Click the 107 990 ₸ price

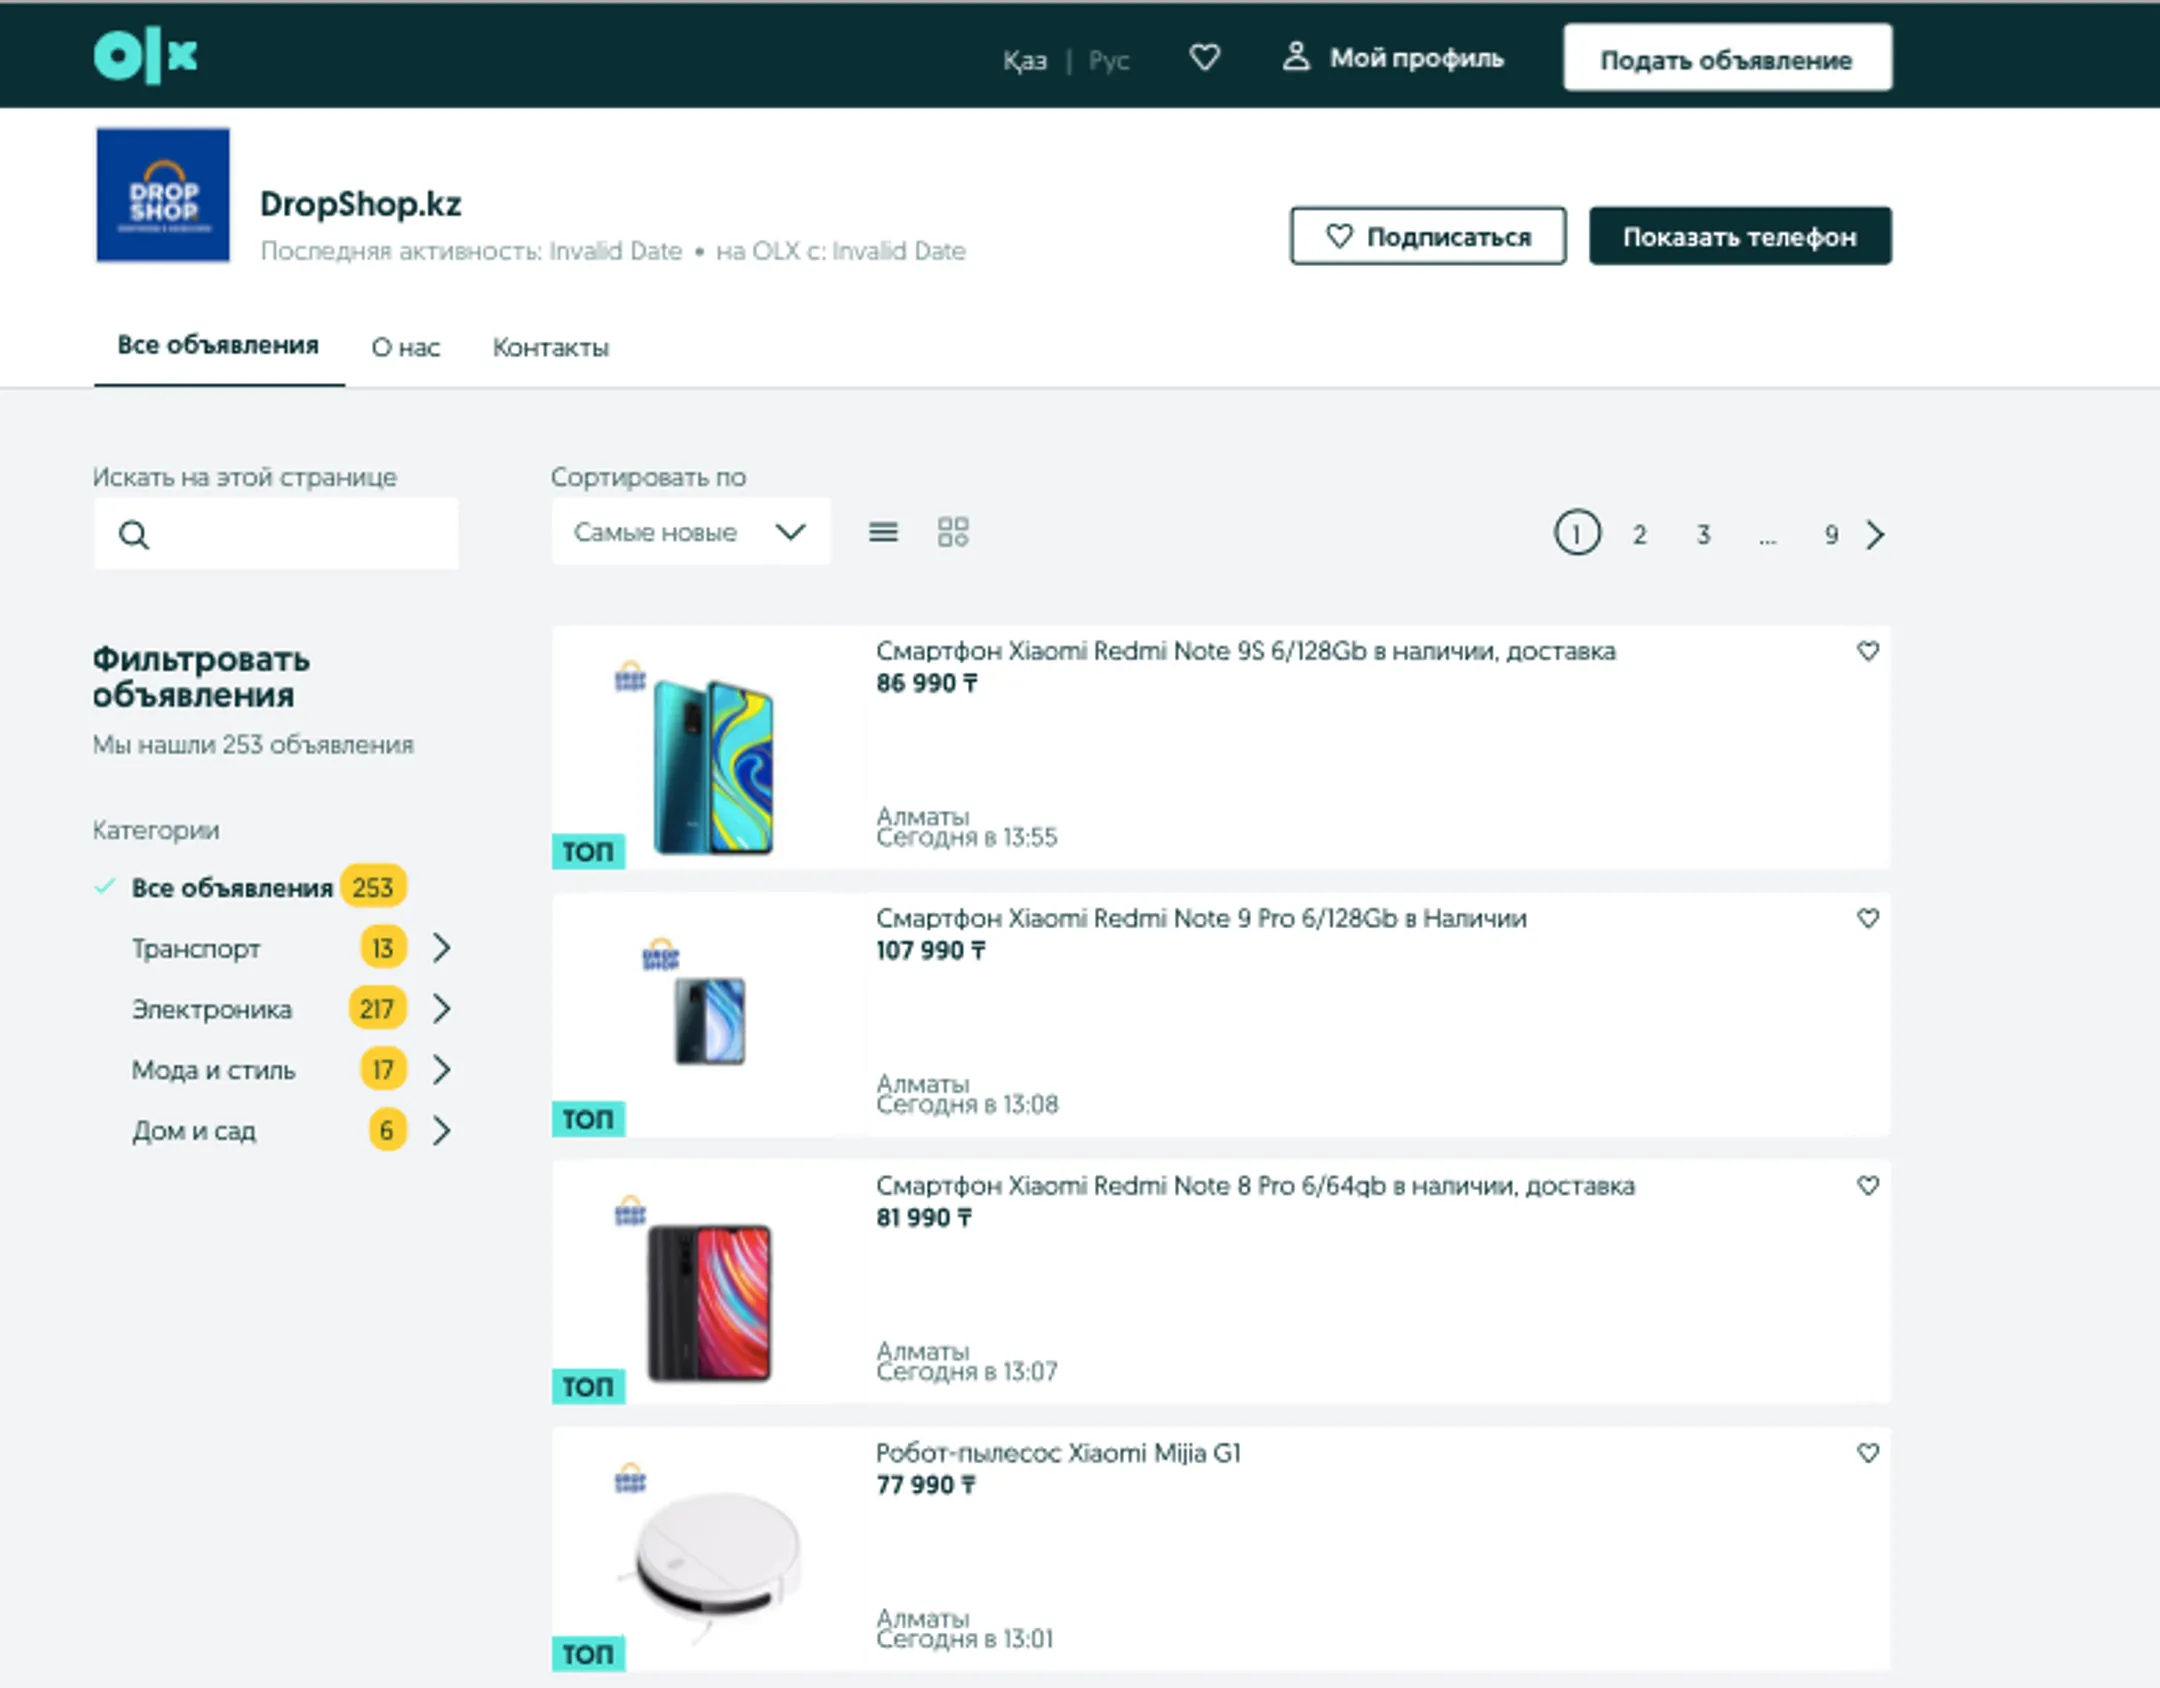click(931, 950)
